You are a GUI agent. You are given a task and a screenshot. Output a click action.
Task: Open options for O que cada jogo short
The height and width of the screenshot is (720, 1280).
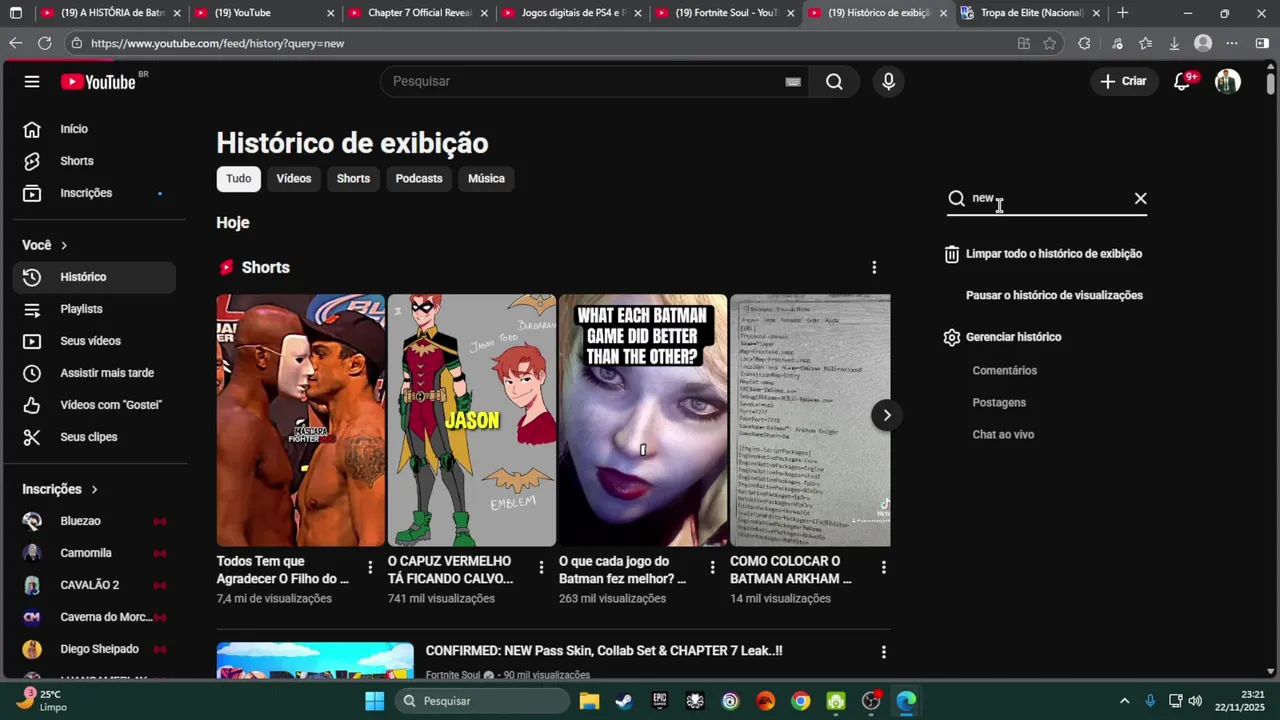tap(712, 567)
